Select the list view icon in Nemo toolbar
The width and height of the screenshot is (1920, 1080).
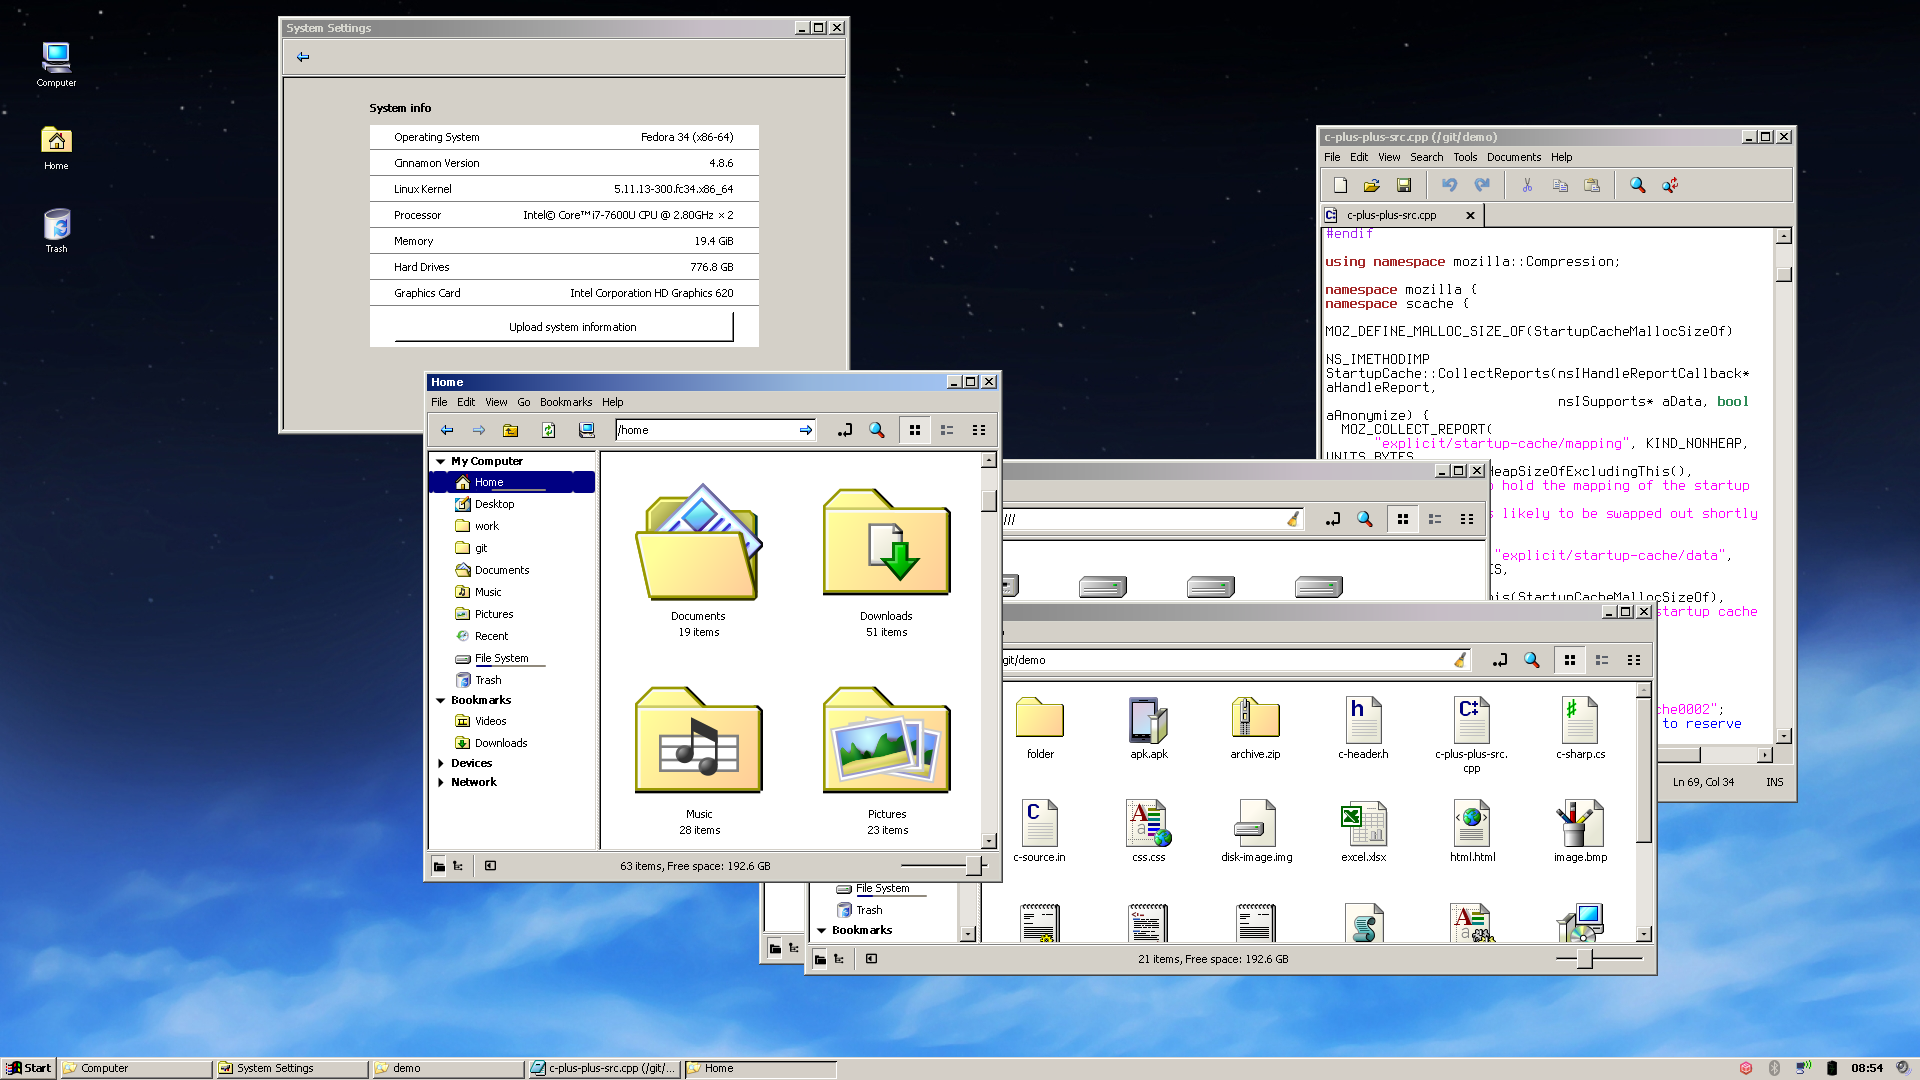(947, 430)
